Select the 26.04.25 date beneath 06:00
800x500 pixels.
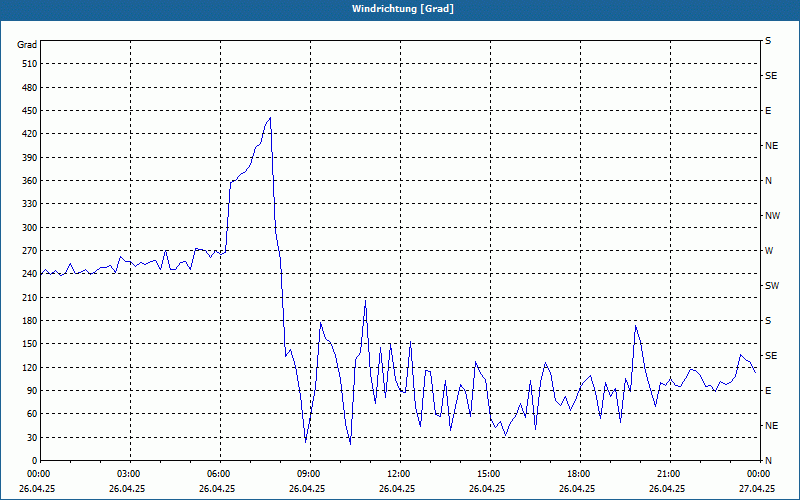(x=217, y=488)
